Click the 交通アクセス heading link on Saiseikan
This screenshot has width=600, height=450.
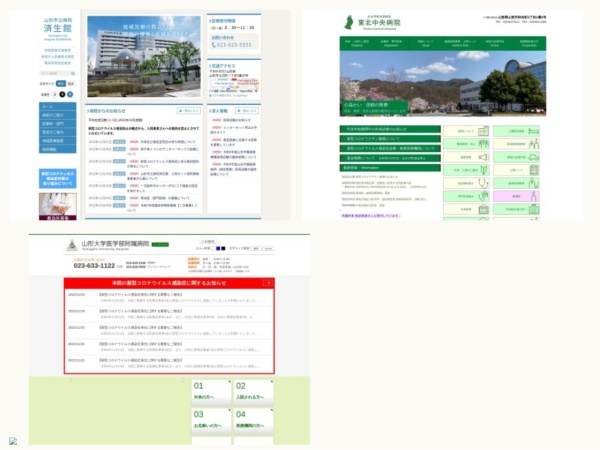pyautogui.click(x=222, y=66)
